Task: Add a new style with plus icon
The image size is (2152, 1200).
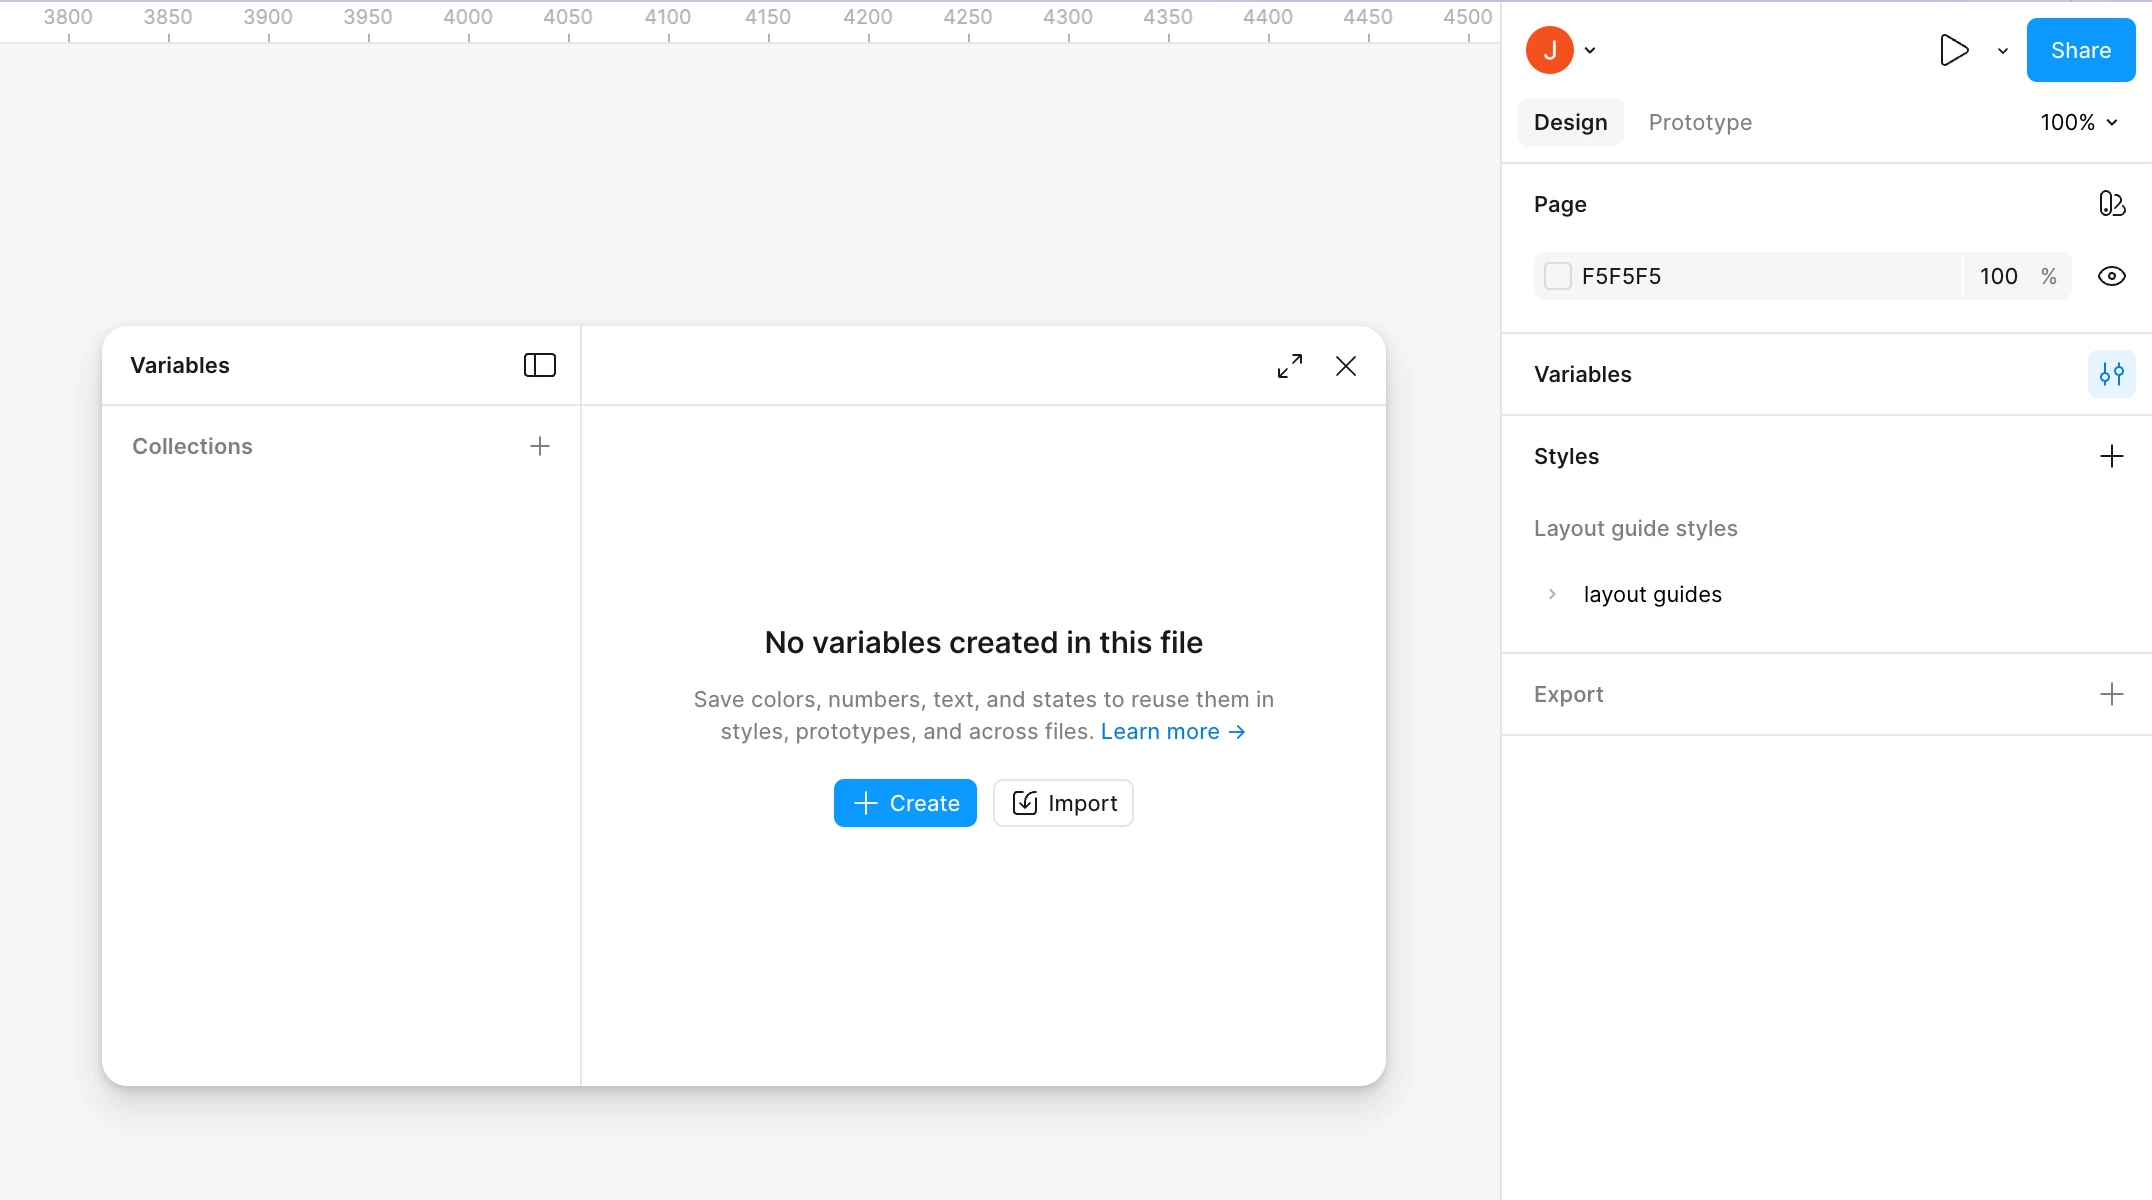Action: (x=2111, y=456)
